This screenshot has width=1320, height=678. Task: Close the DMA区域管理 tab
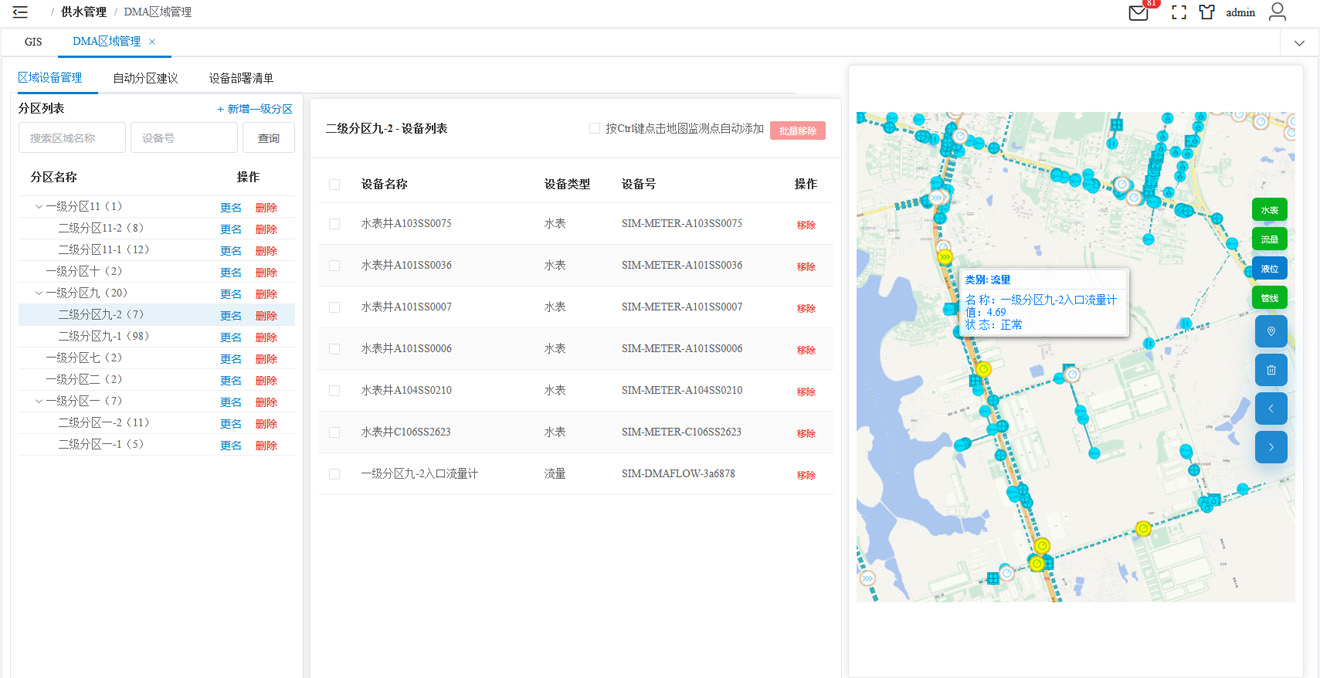coord(152,42)
